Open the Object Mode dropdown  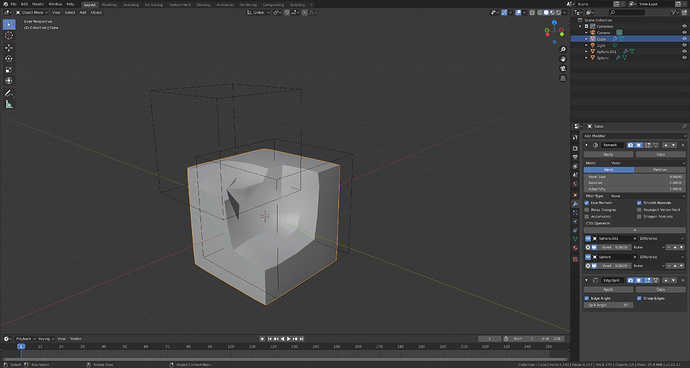32,13
